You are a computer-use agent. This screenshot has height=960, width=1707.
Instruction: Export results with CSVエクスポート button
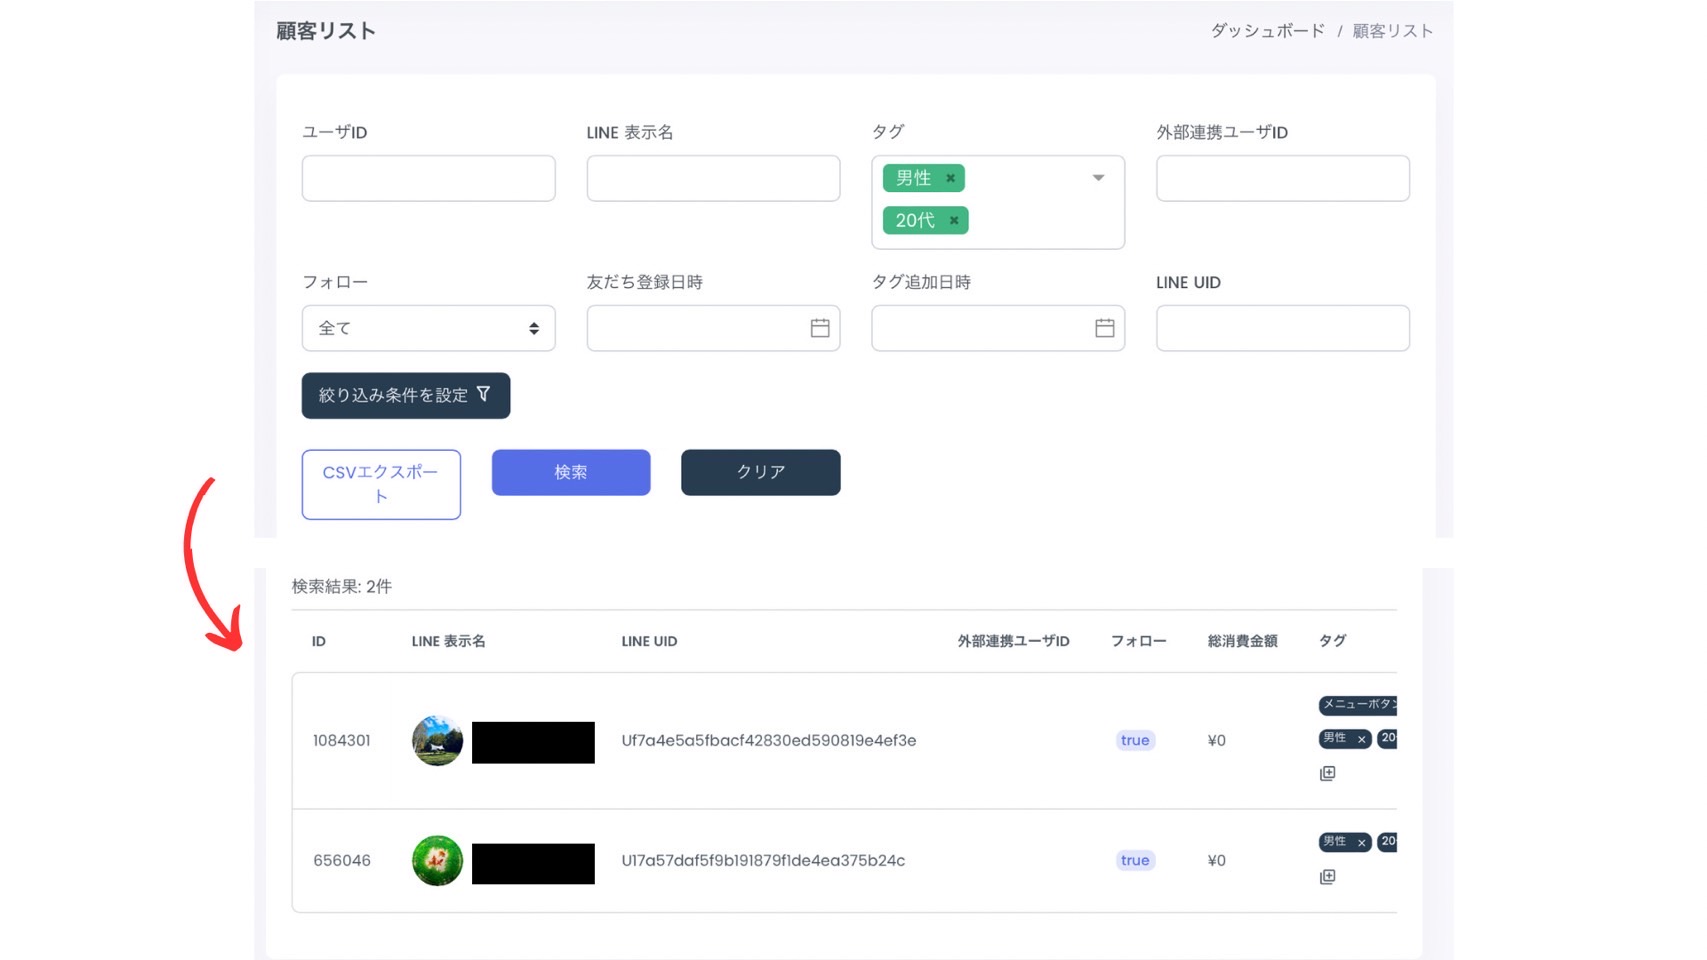tap(381, 484)
